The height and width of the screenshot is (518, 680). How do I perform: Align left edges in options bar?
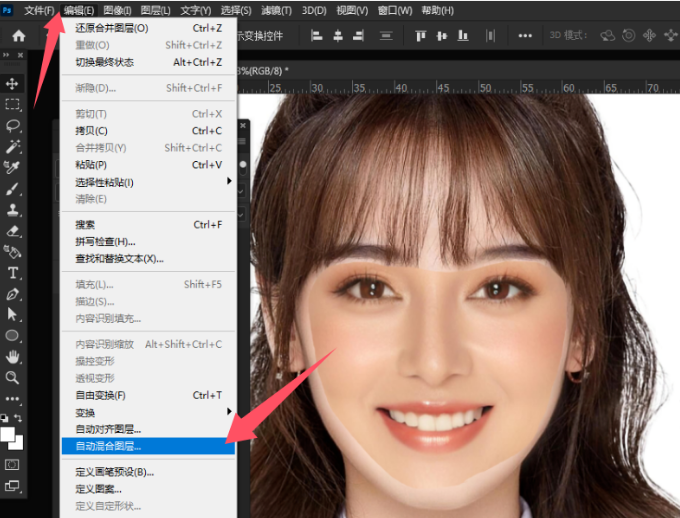coord(317,36)
